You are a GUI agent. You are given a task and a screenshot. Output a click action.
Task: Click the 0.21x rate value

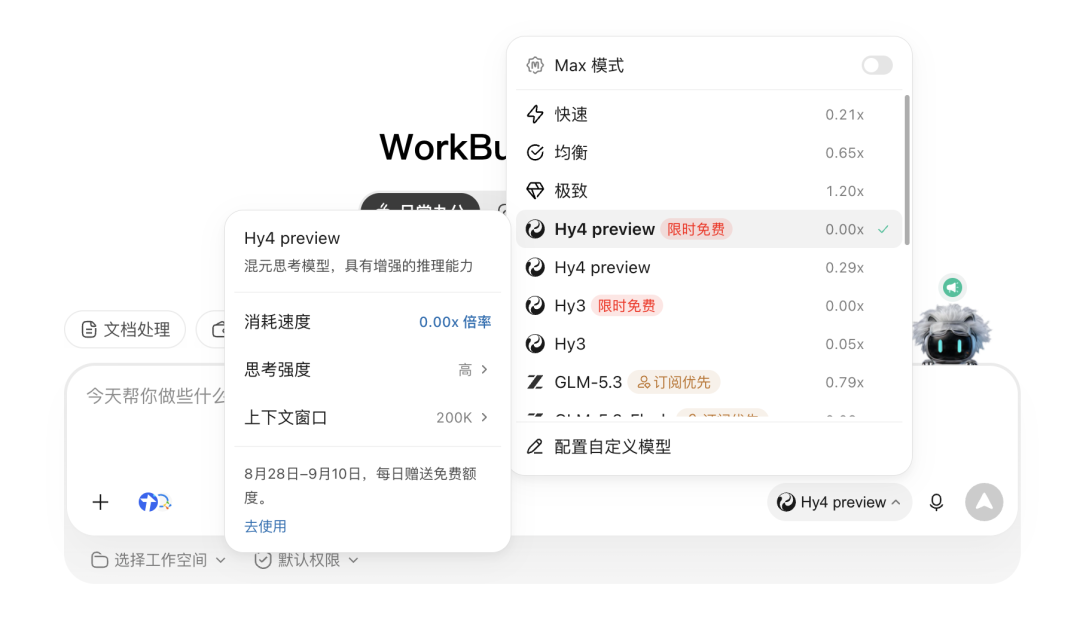(x=844, y=114)
